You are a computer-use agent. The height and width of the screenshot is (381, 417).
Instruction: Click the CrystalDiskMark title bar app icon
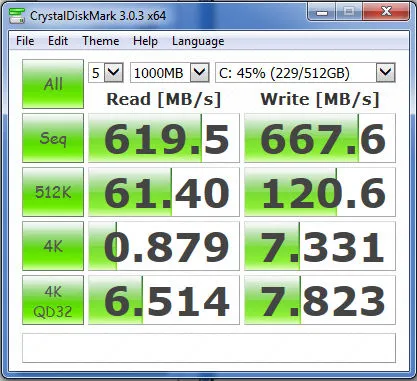point(17,15)
